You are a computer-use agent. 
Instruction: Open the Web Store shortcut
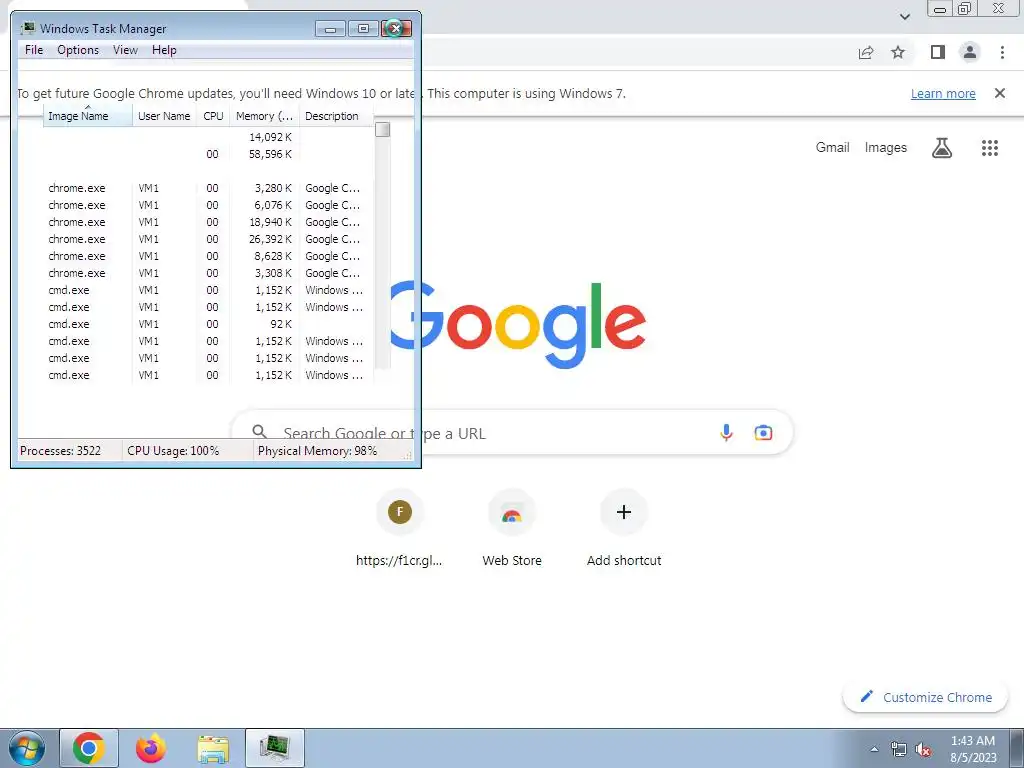coord(512,529)
